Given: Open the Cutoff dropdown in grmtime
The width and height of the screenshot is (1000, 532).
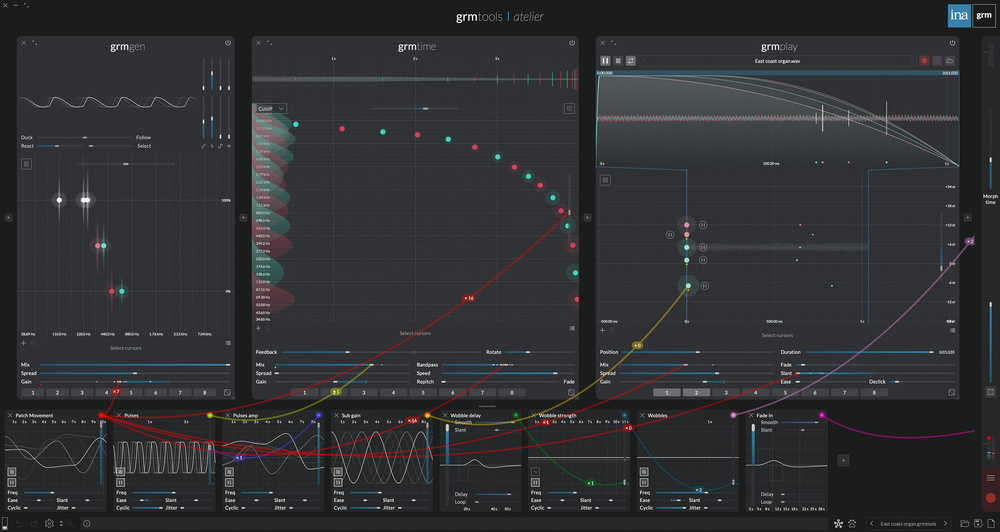Looking at the screenshot, I should coord(269,108).
